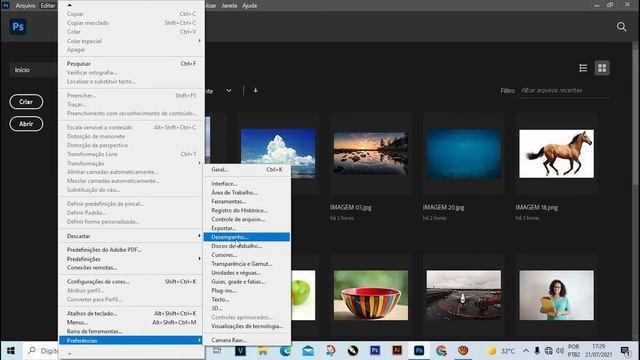Open Cursores... preferences

[x=247, y=255]
